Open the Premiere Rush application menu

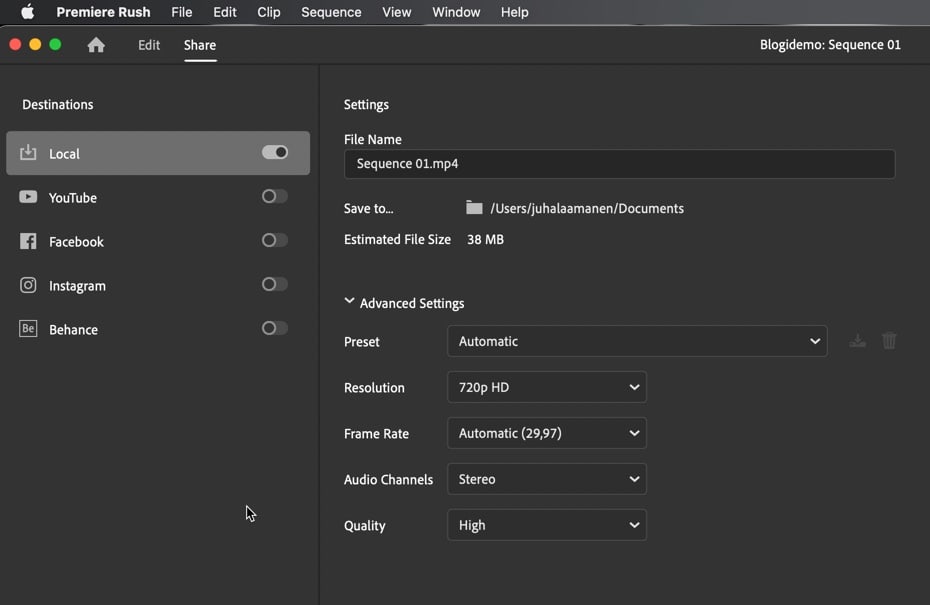point(103,12)
